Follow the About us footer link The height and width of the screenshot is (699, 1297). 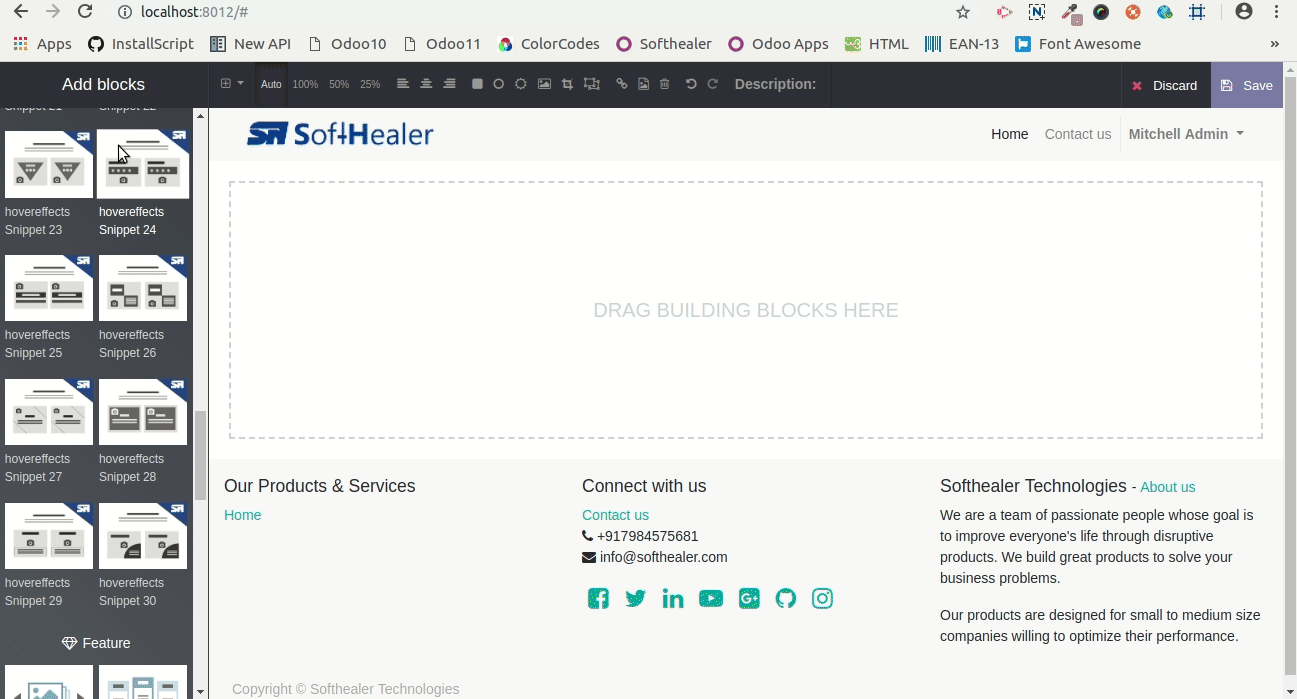1167,487
